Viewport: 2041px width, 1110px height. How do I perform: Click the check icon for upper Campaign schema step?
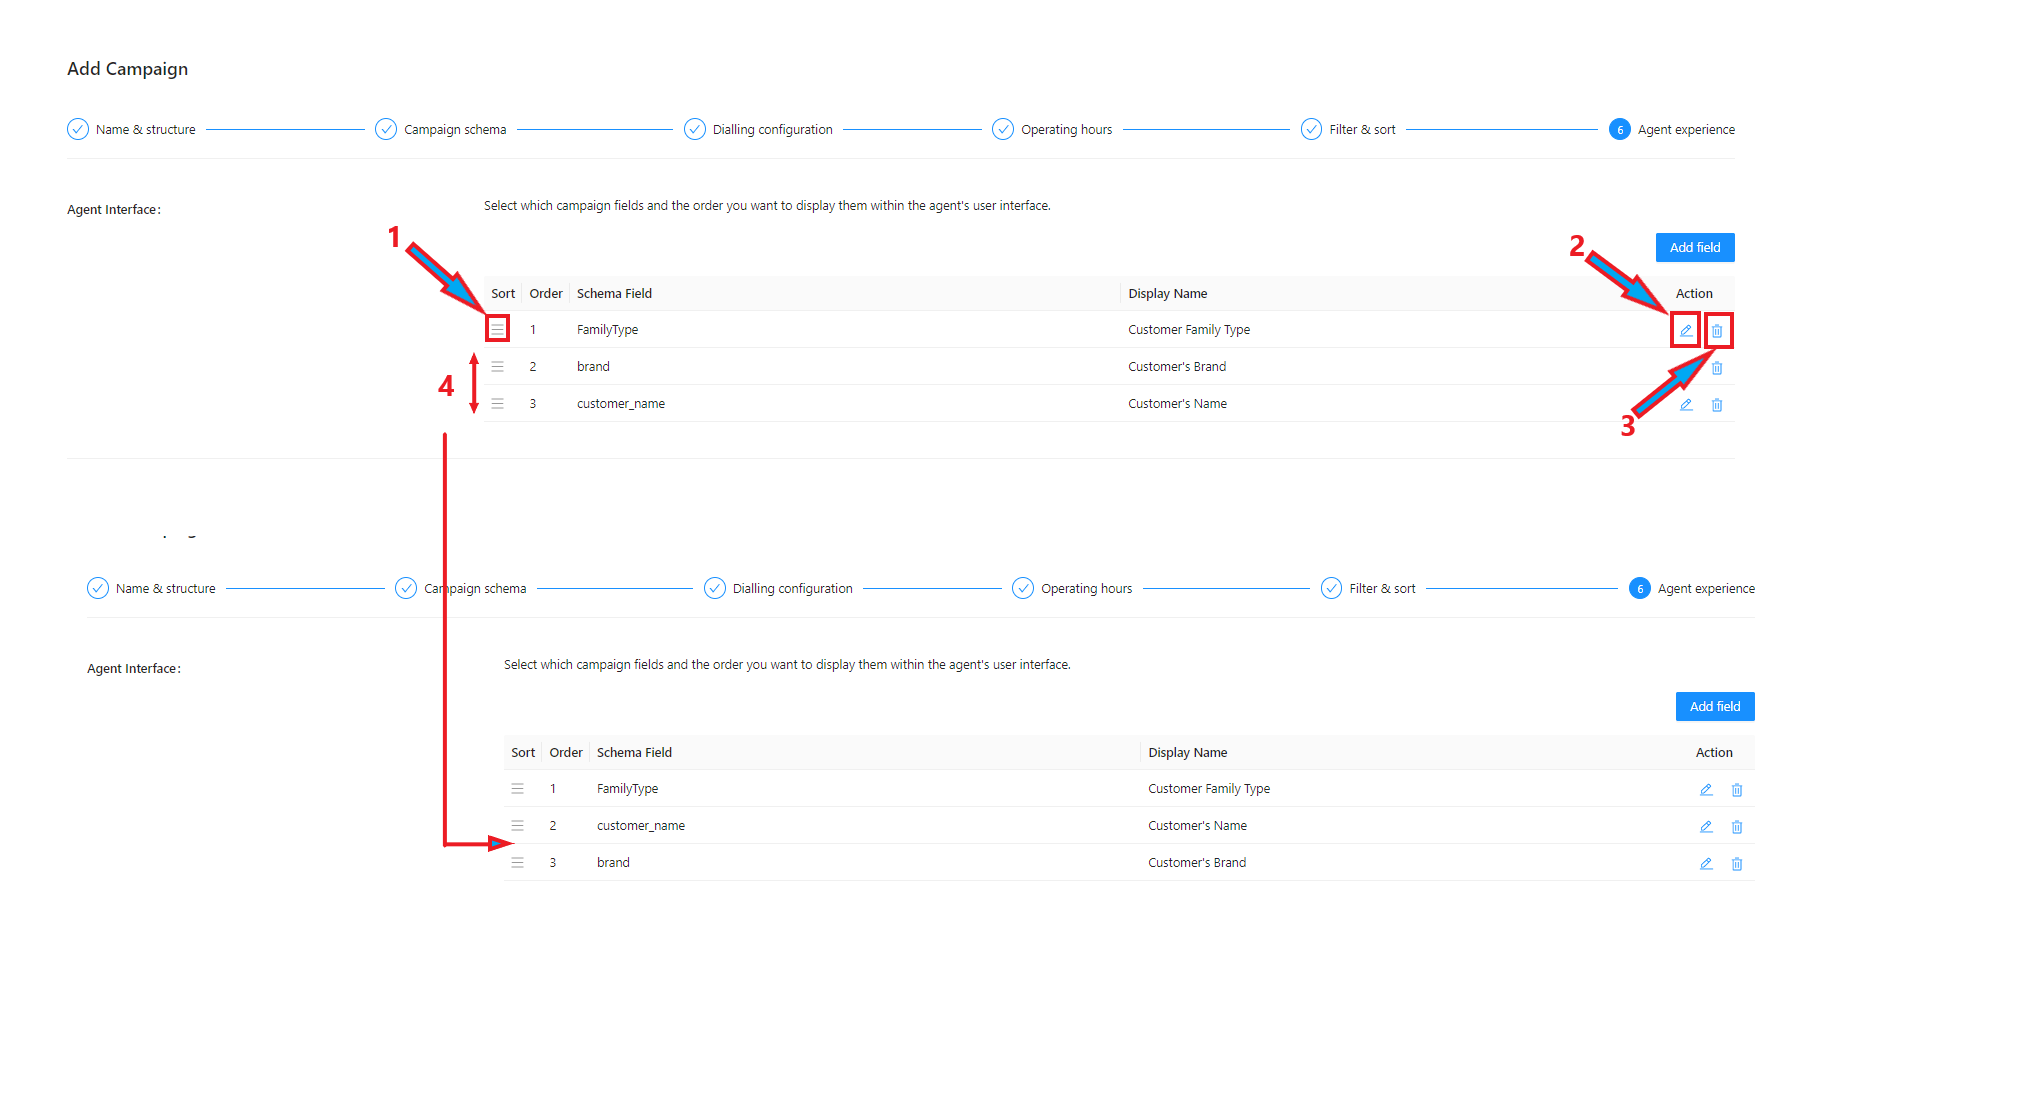[386, 129]
